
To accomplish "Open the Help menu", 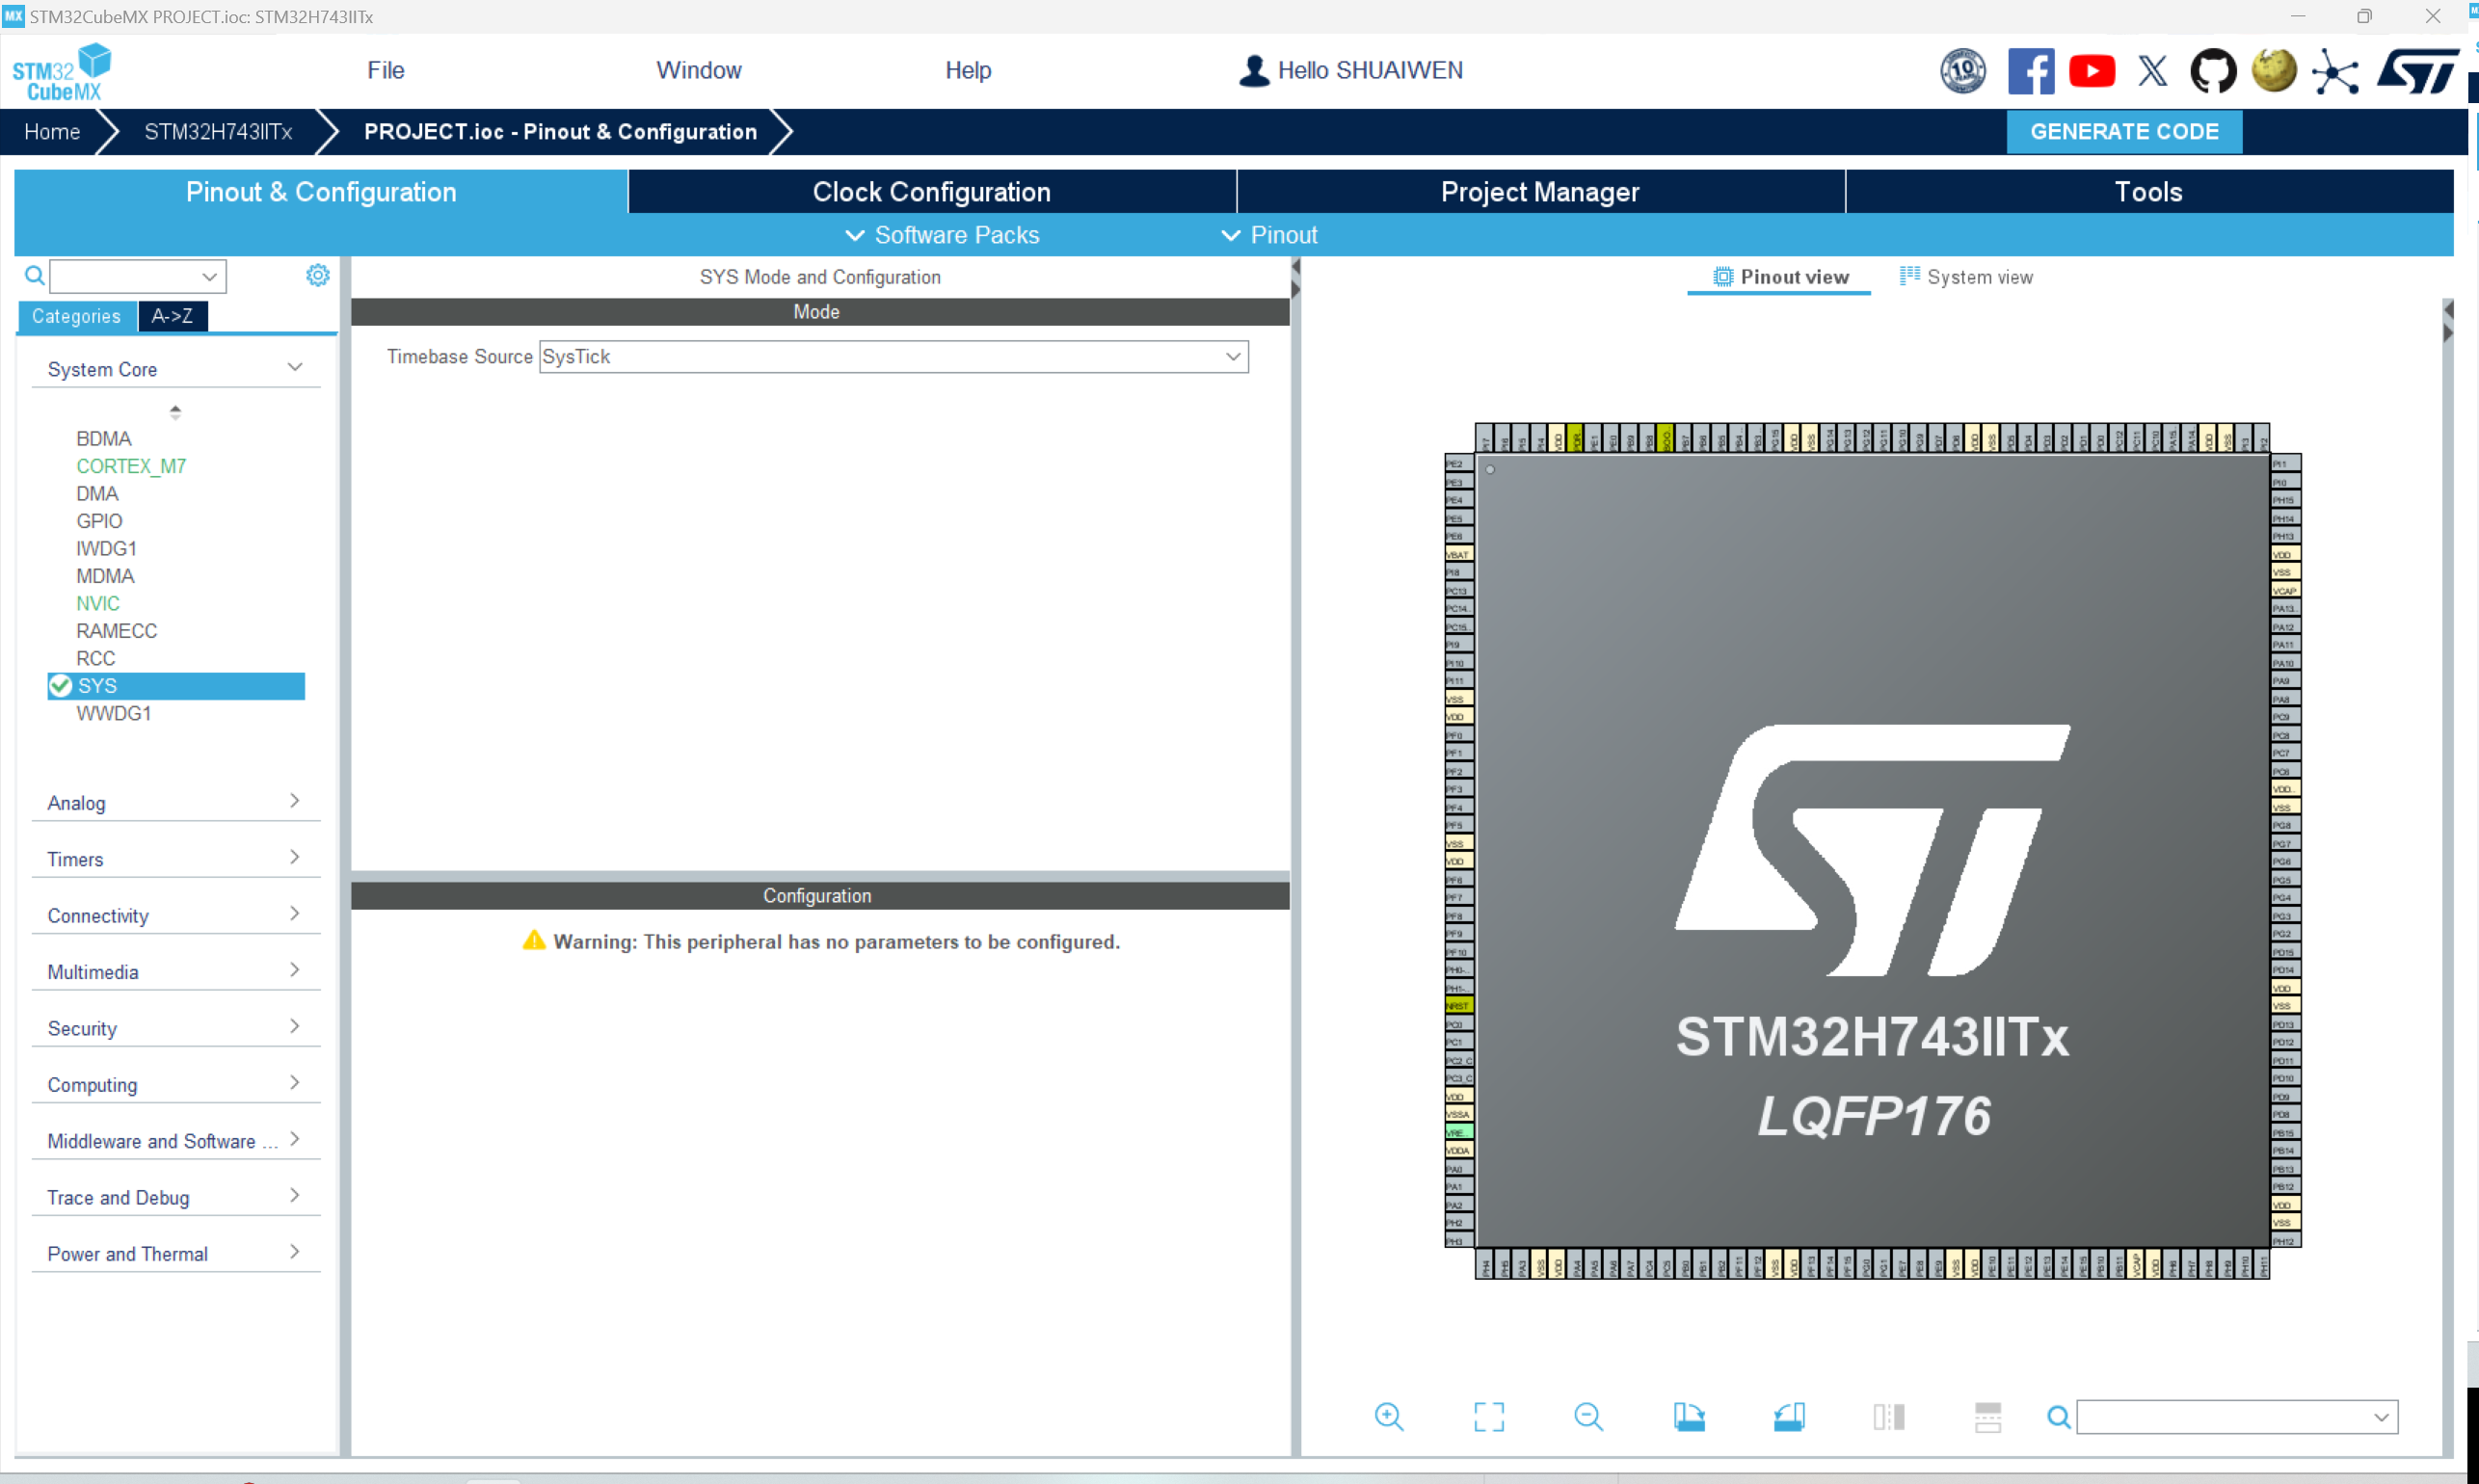I will coord(967,70).
